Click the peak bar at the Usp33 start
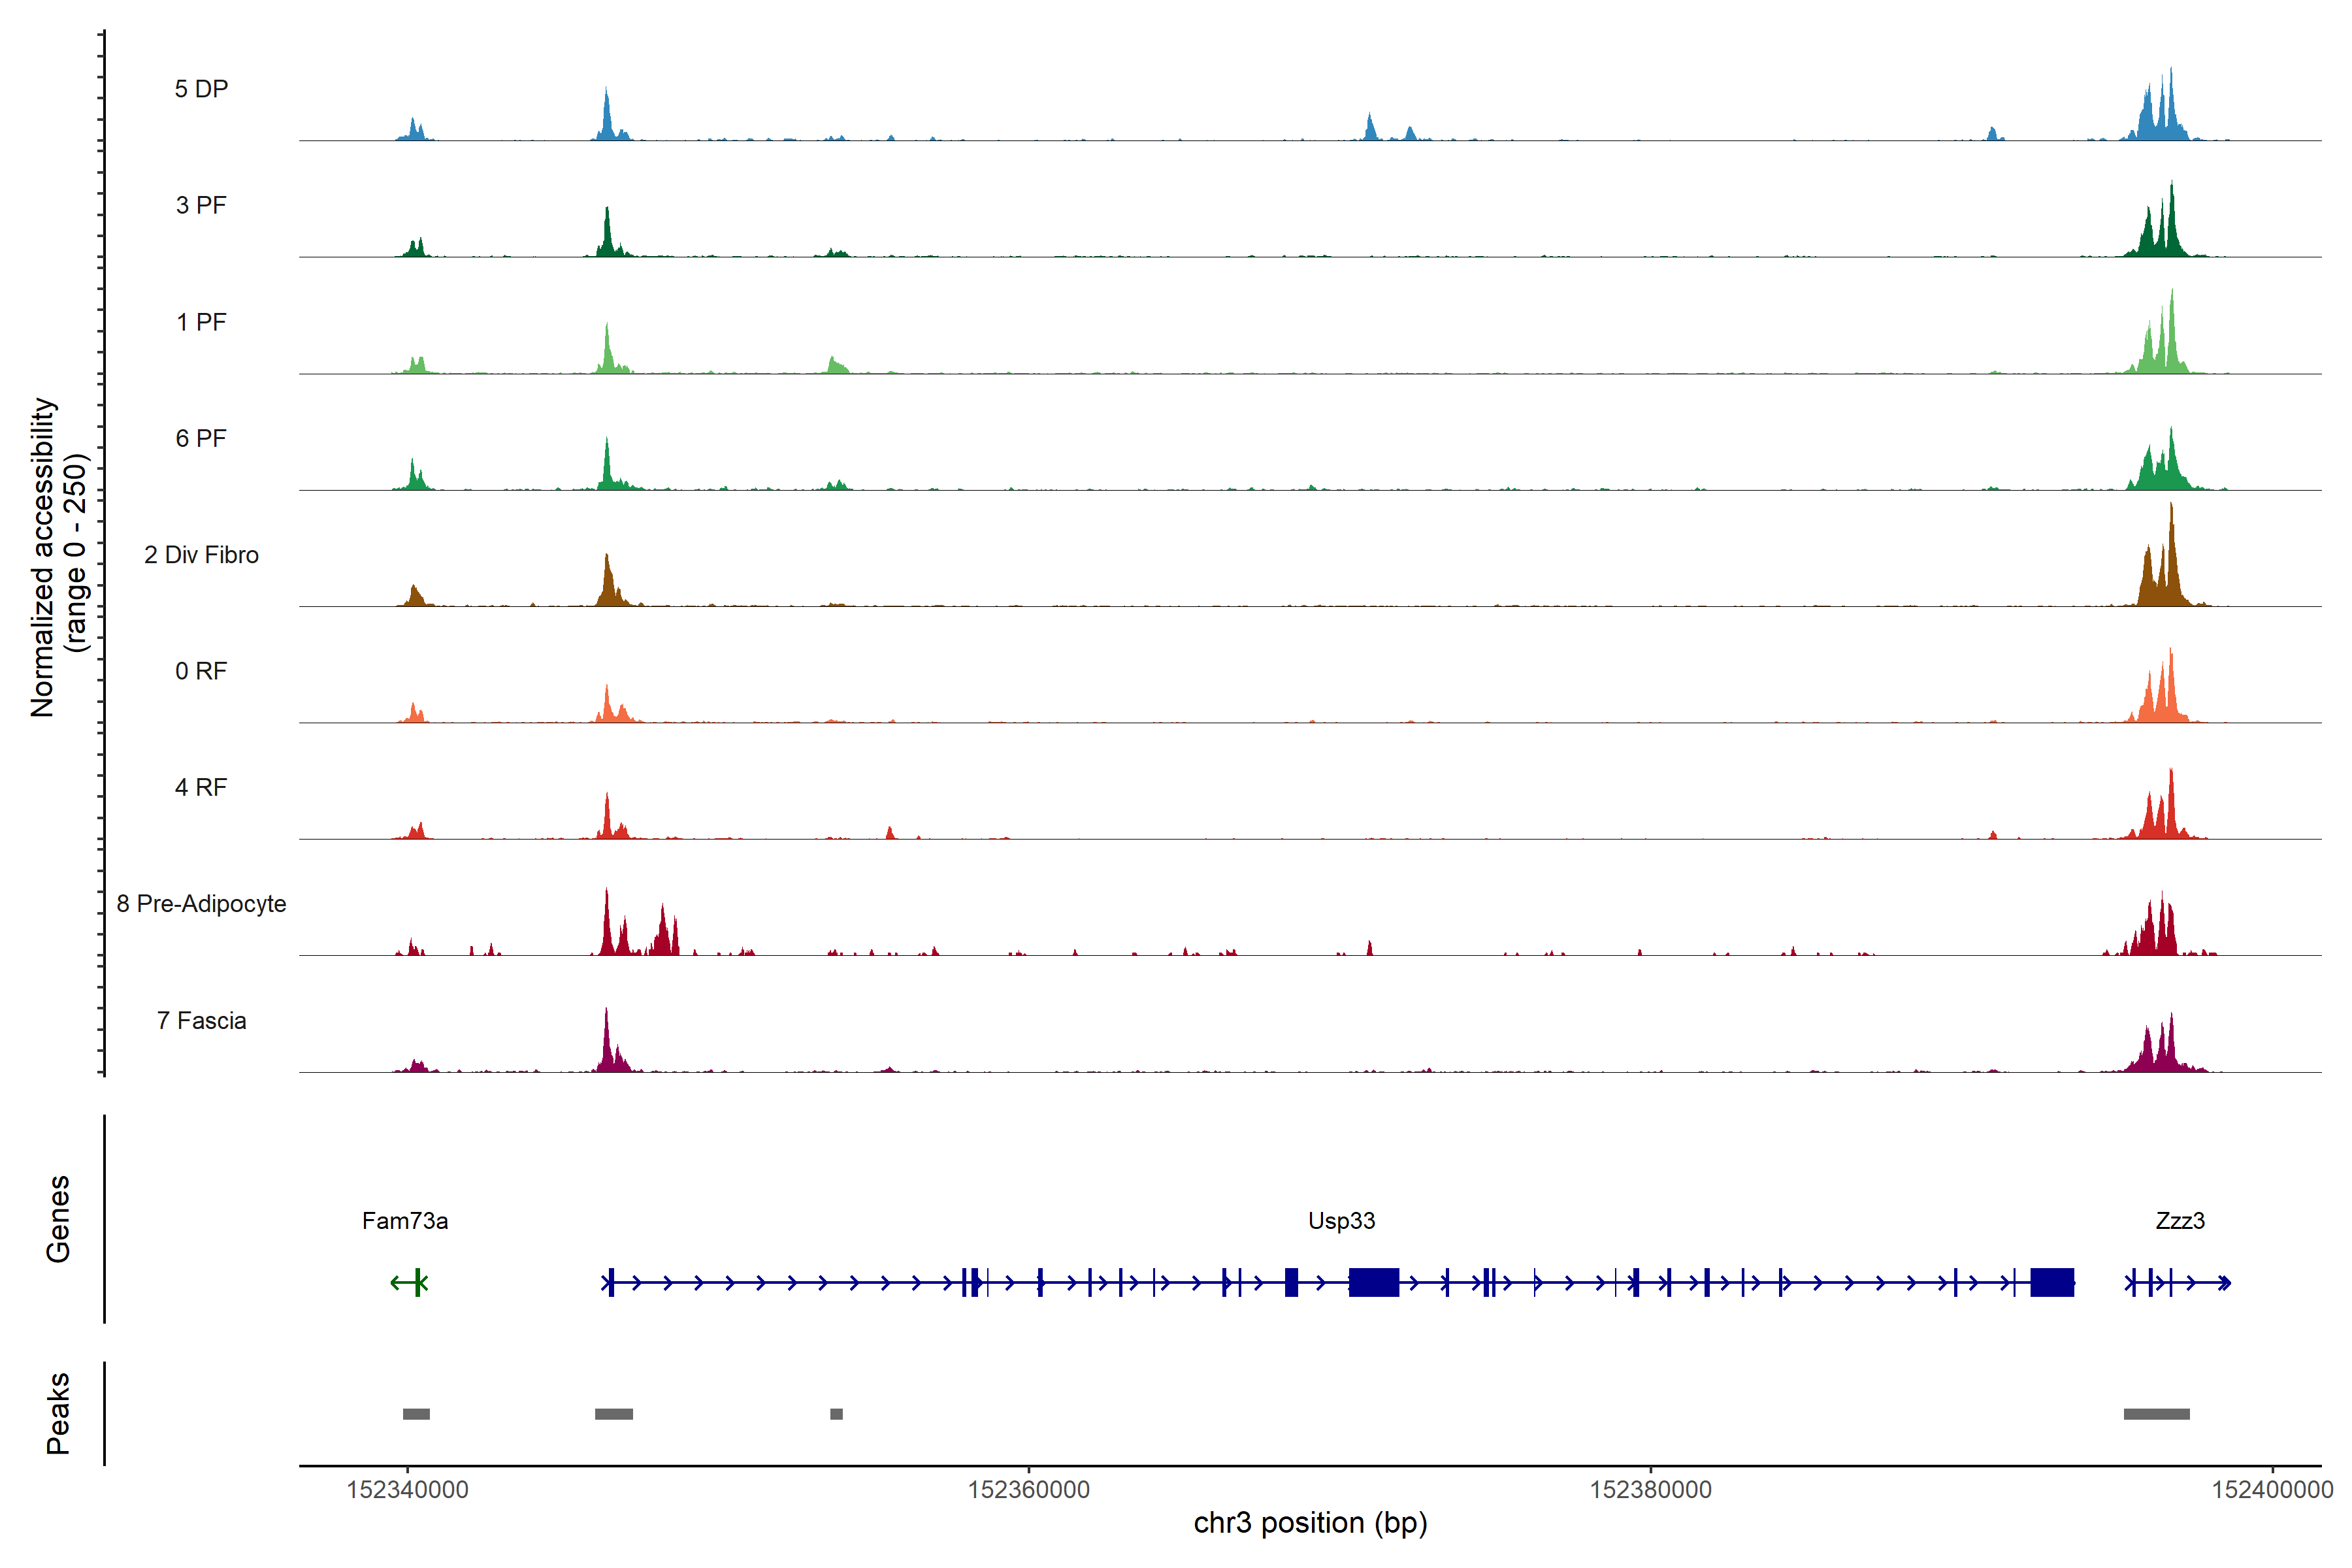Viewport: 2352px width, 1568px height. [x=613, y=1414]
